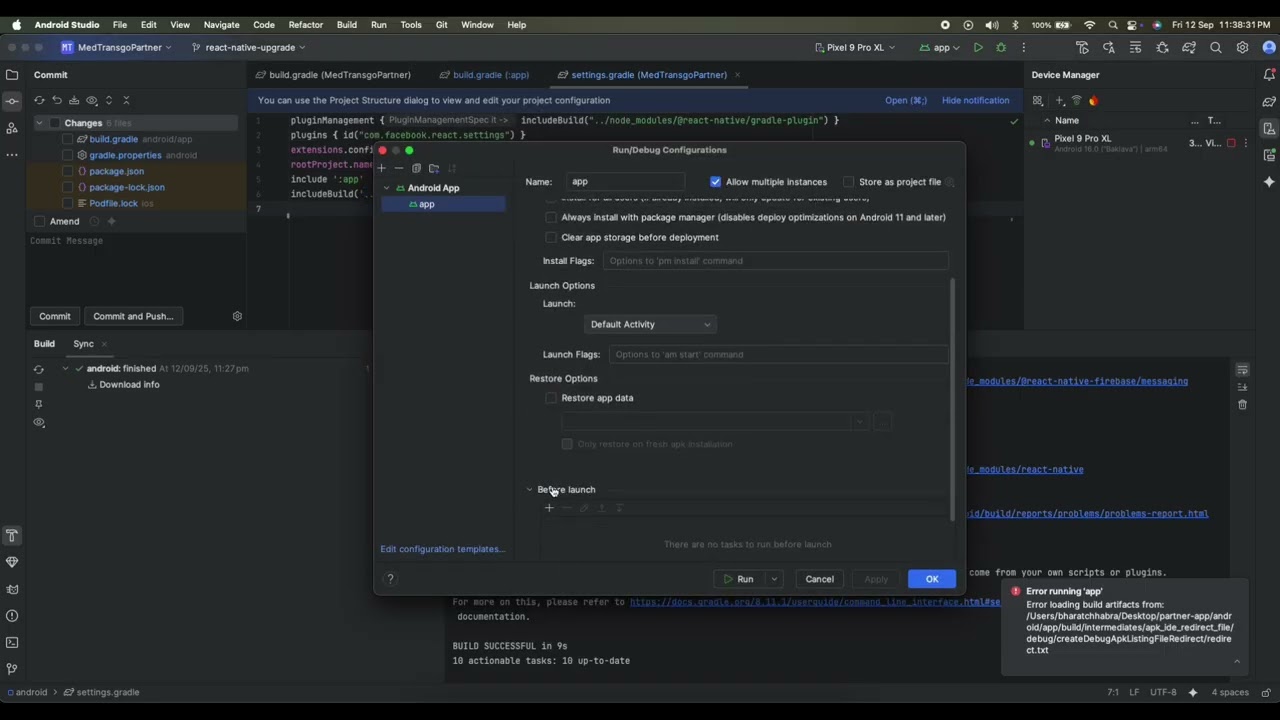The width and height of the screenshot is (1280, 720).
Task: Open Search Everywhere magnifier in Android Studio toolbar
Action: click(x=1216, y=47)
